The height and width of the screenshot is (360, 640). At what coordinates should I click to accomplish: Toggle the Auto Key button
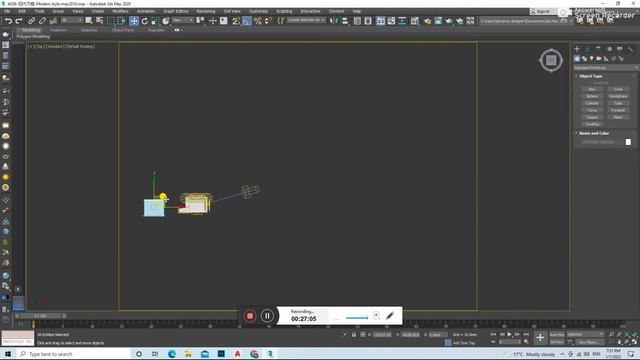pos(557,335)
